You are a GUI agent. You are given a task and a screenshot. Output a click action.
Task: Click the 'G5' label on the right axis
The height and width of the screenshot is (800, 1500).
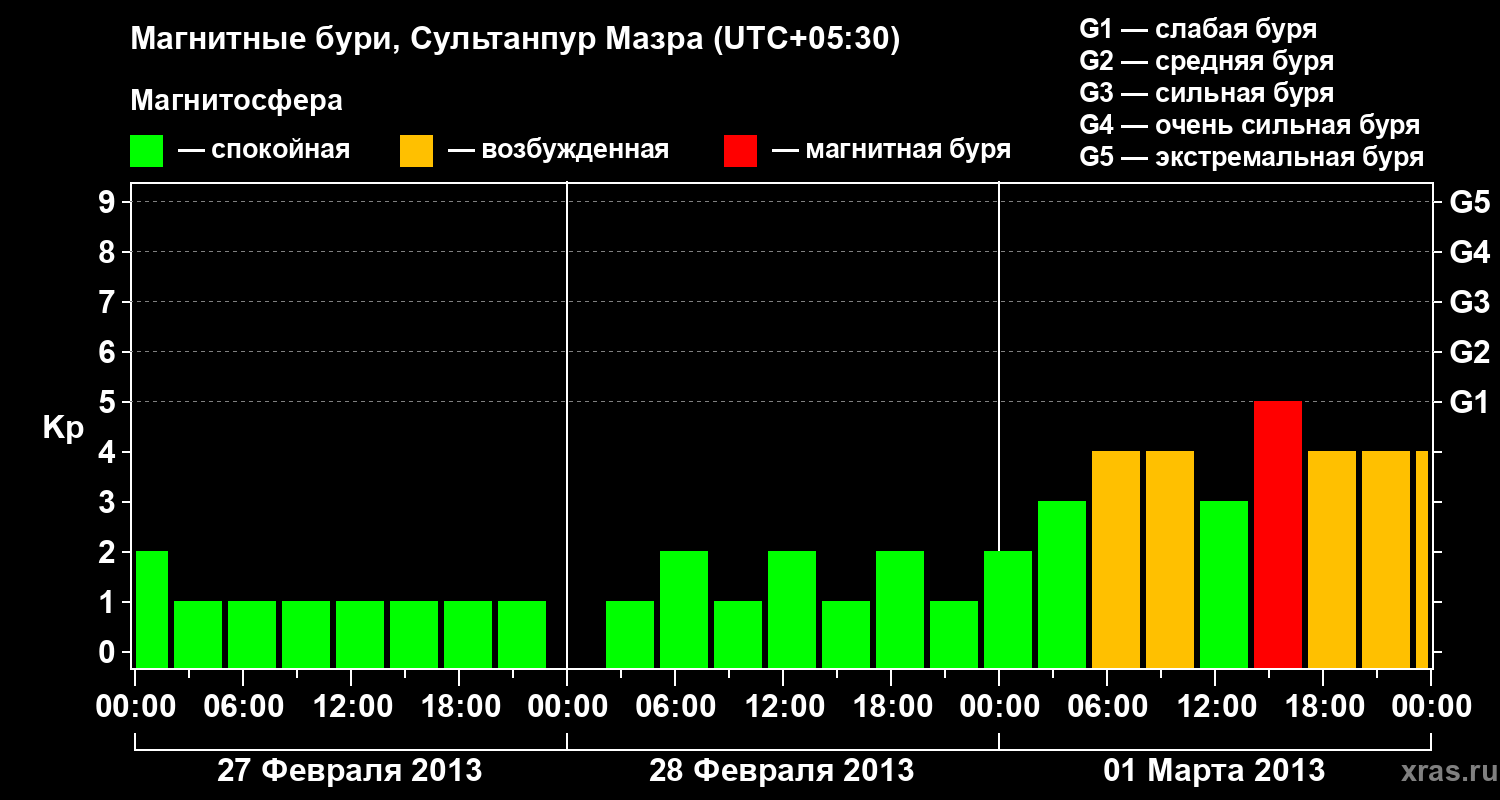click(x=1469, y=202)
